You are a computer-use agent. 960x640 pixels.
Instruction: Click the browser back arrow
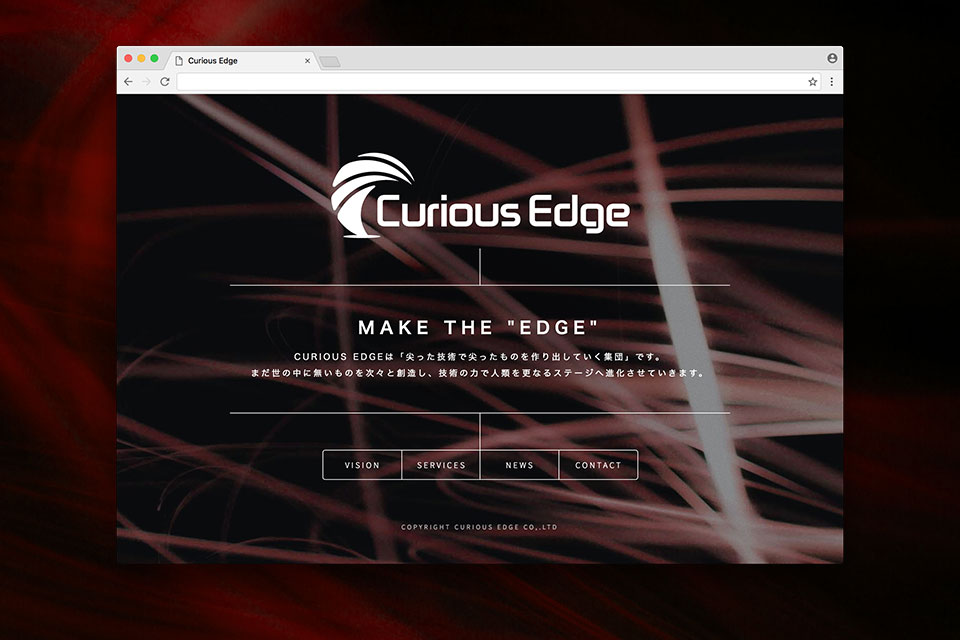128,81
